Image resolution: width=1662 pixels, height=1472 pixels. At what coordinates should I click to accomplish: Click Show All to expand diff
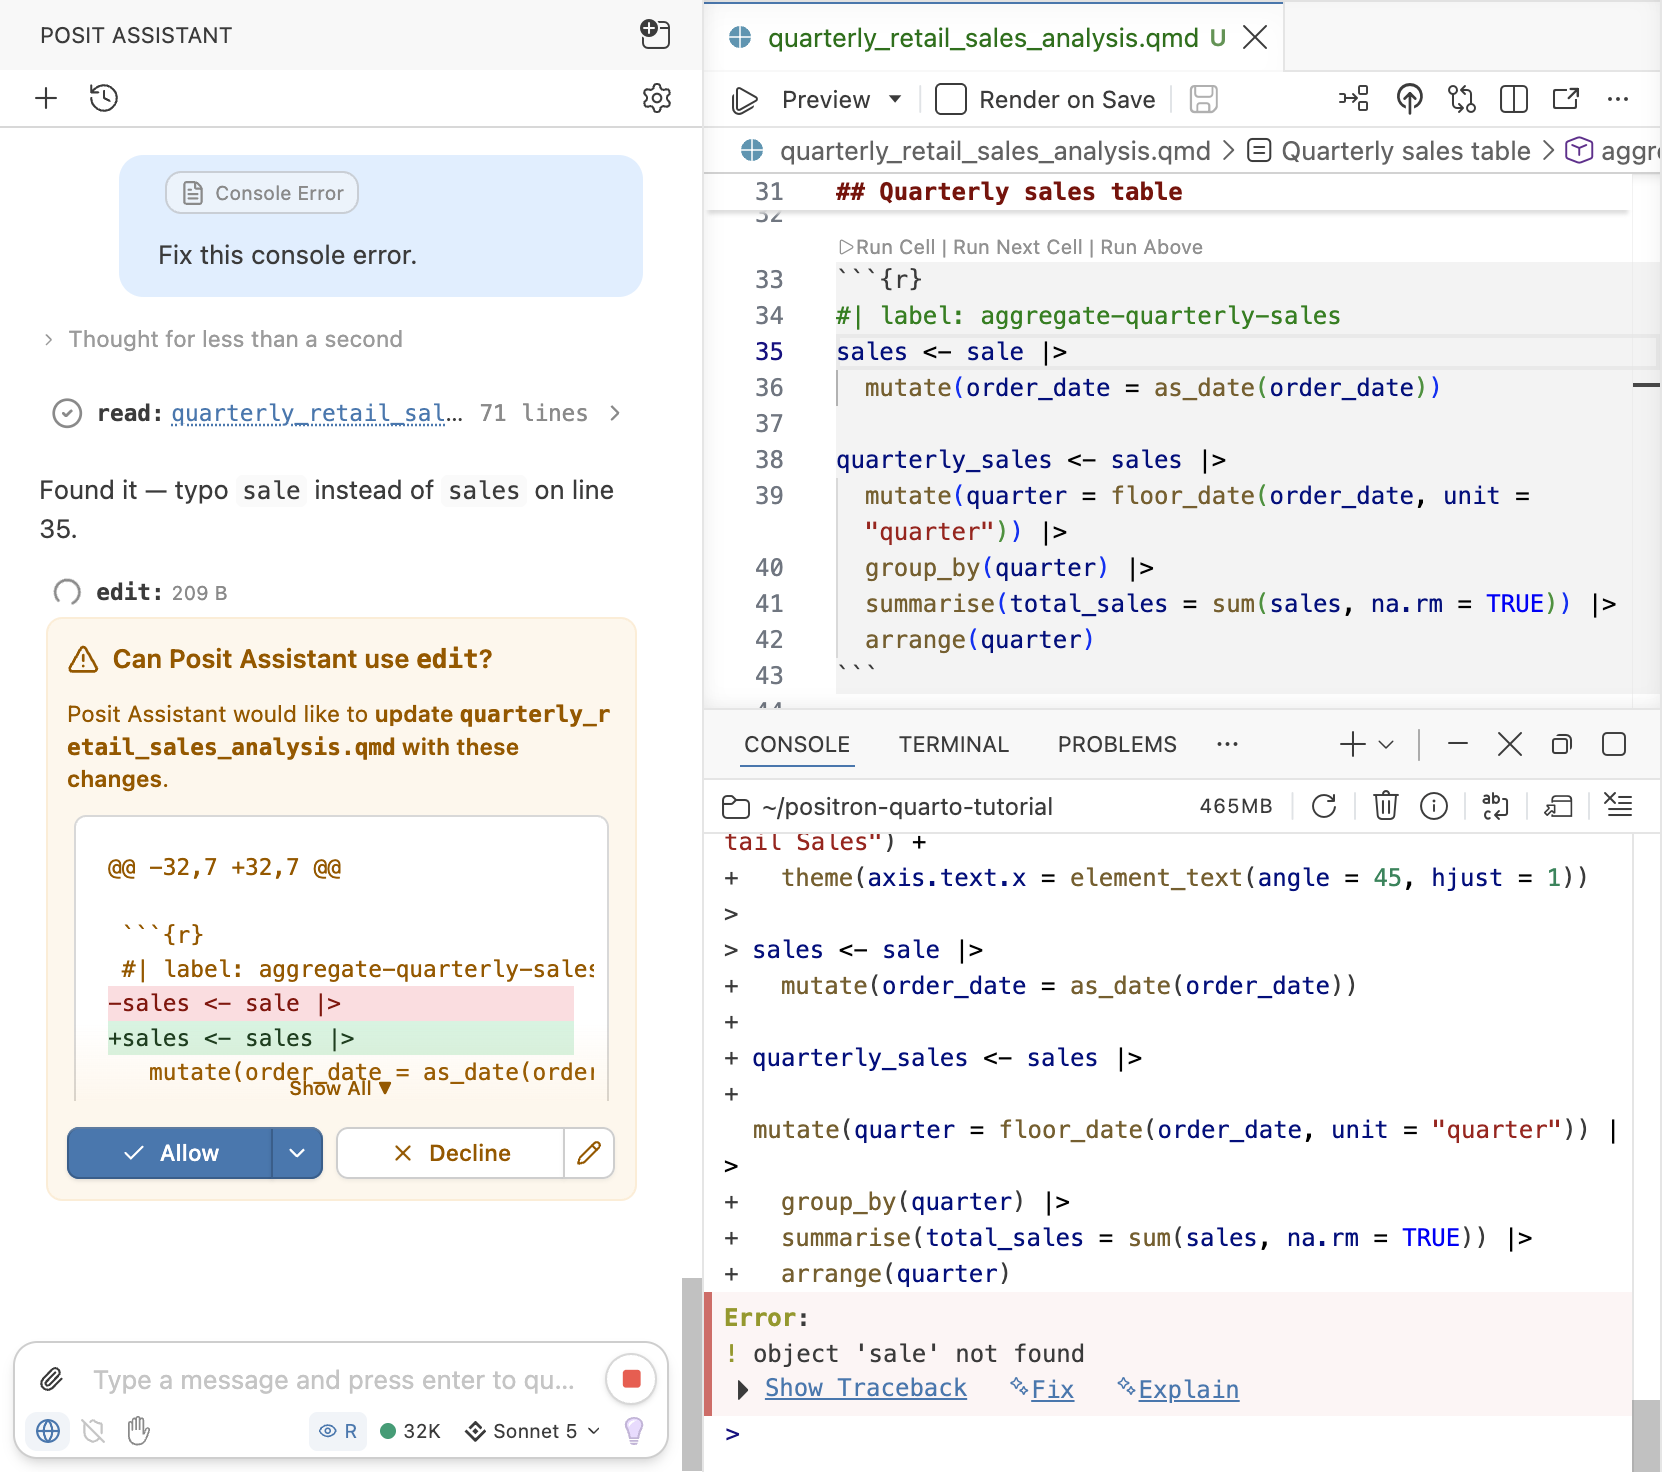coord(340,1088)
